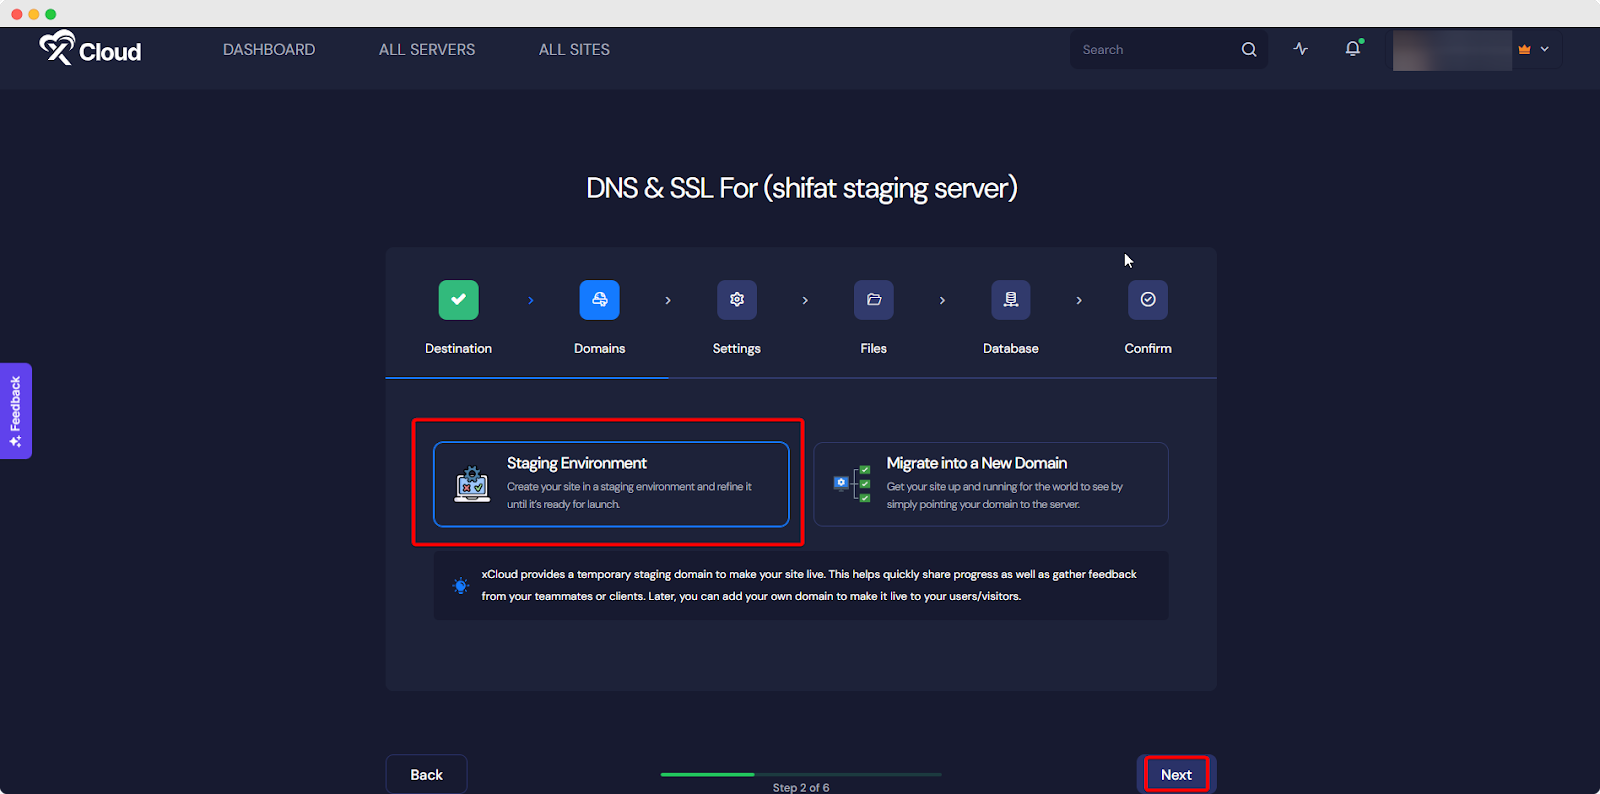1600x794 pixels.
Task: Go Back to the previous step
Action: click(426, 774)
